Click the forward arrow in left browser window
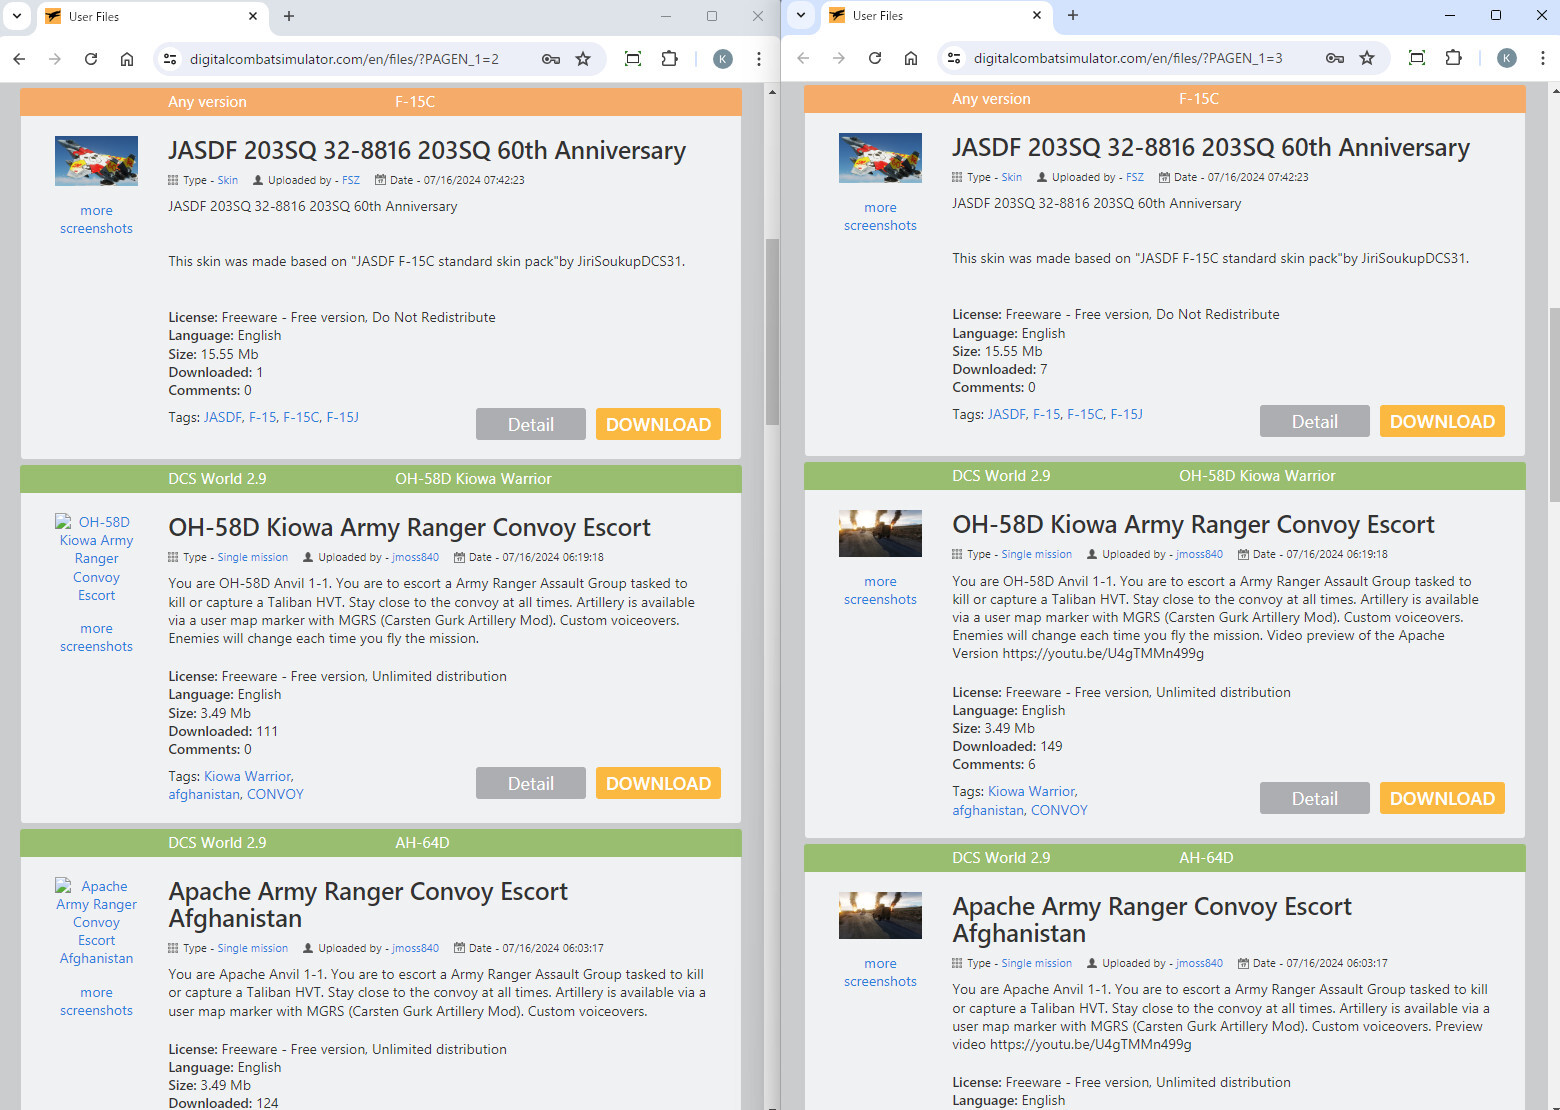Image resolution: width=1560 pixels, height=1110 pixels. [x=55, y=59]
